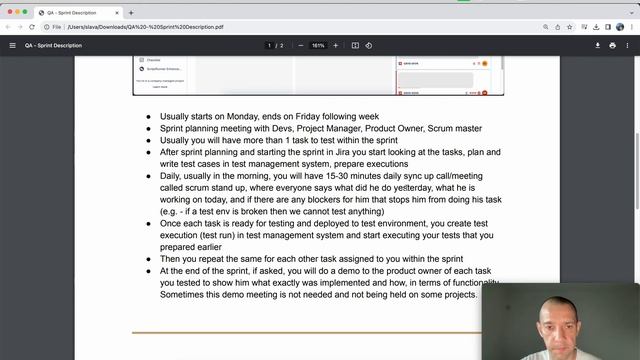Rotate the PDF counterclockwise
Screen dimensions: 640x360
pyautogui.click(x=369, y=46)
